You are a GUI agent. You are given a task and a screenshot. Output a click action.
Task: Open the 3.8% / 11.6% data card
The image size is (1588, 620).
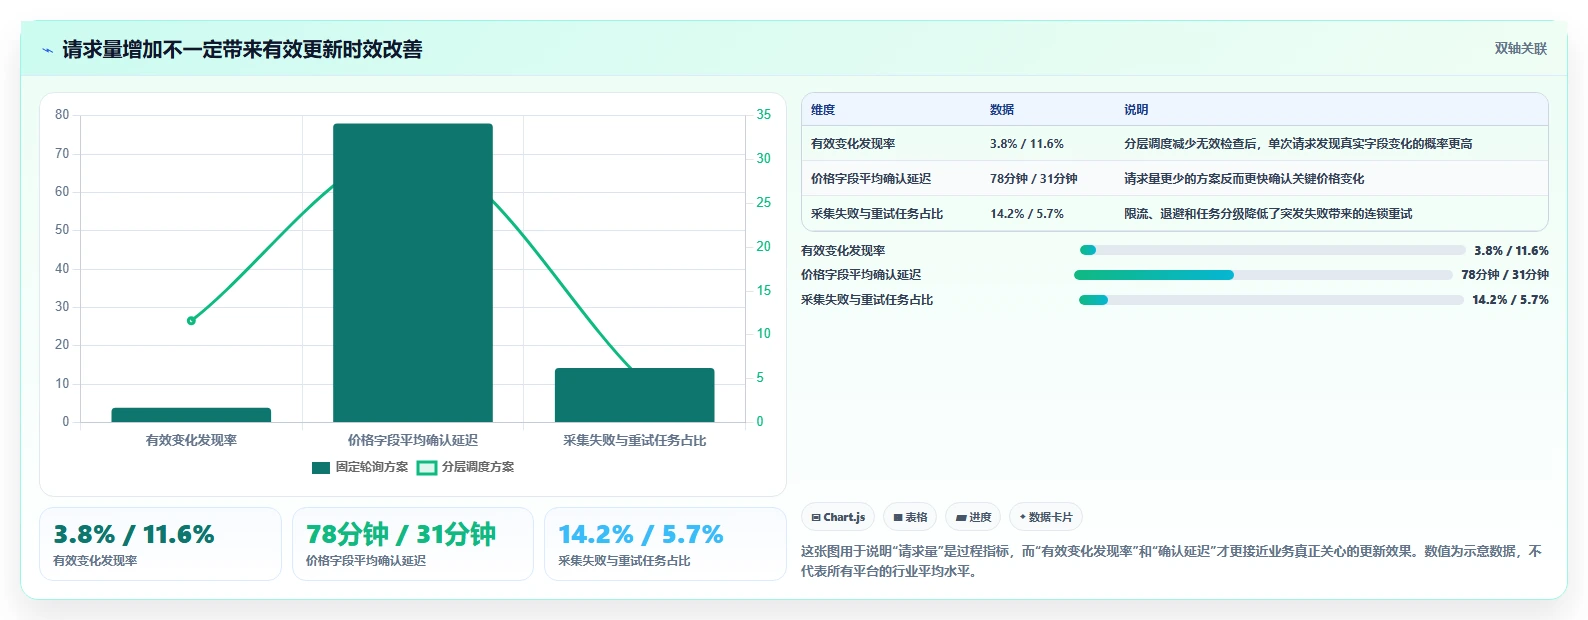point(160,544)
